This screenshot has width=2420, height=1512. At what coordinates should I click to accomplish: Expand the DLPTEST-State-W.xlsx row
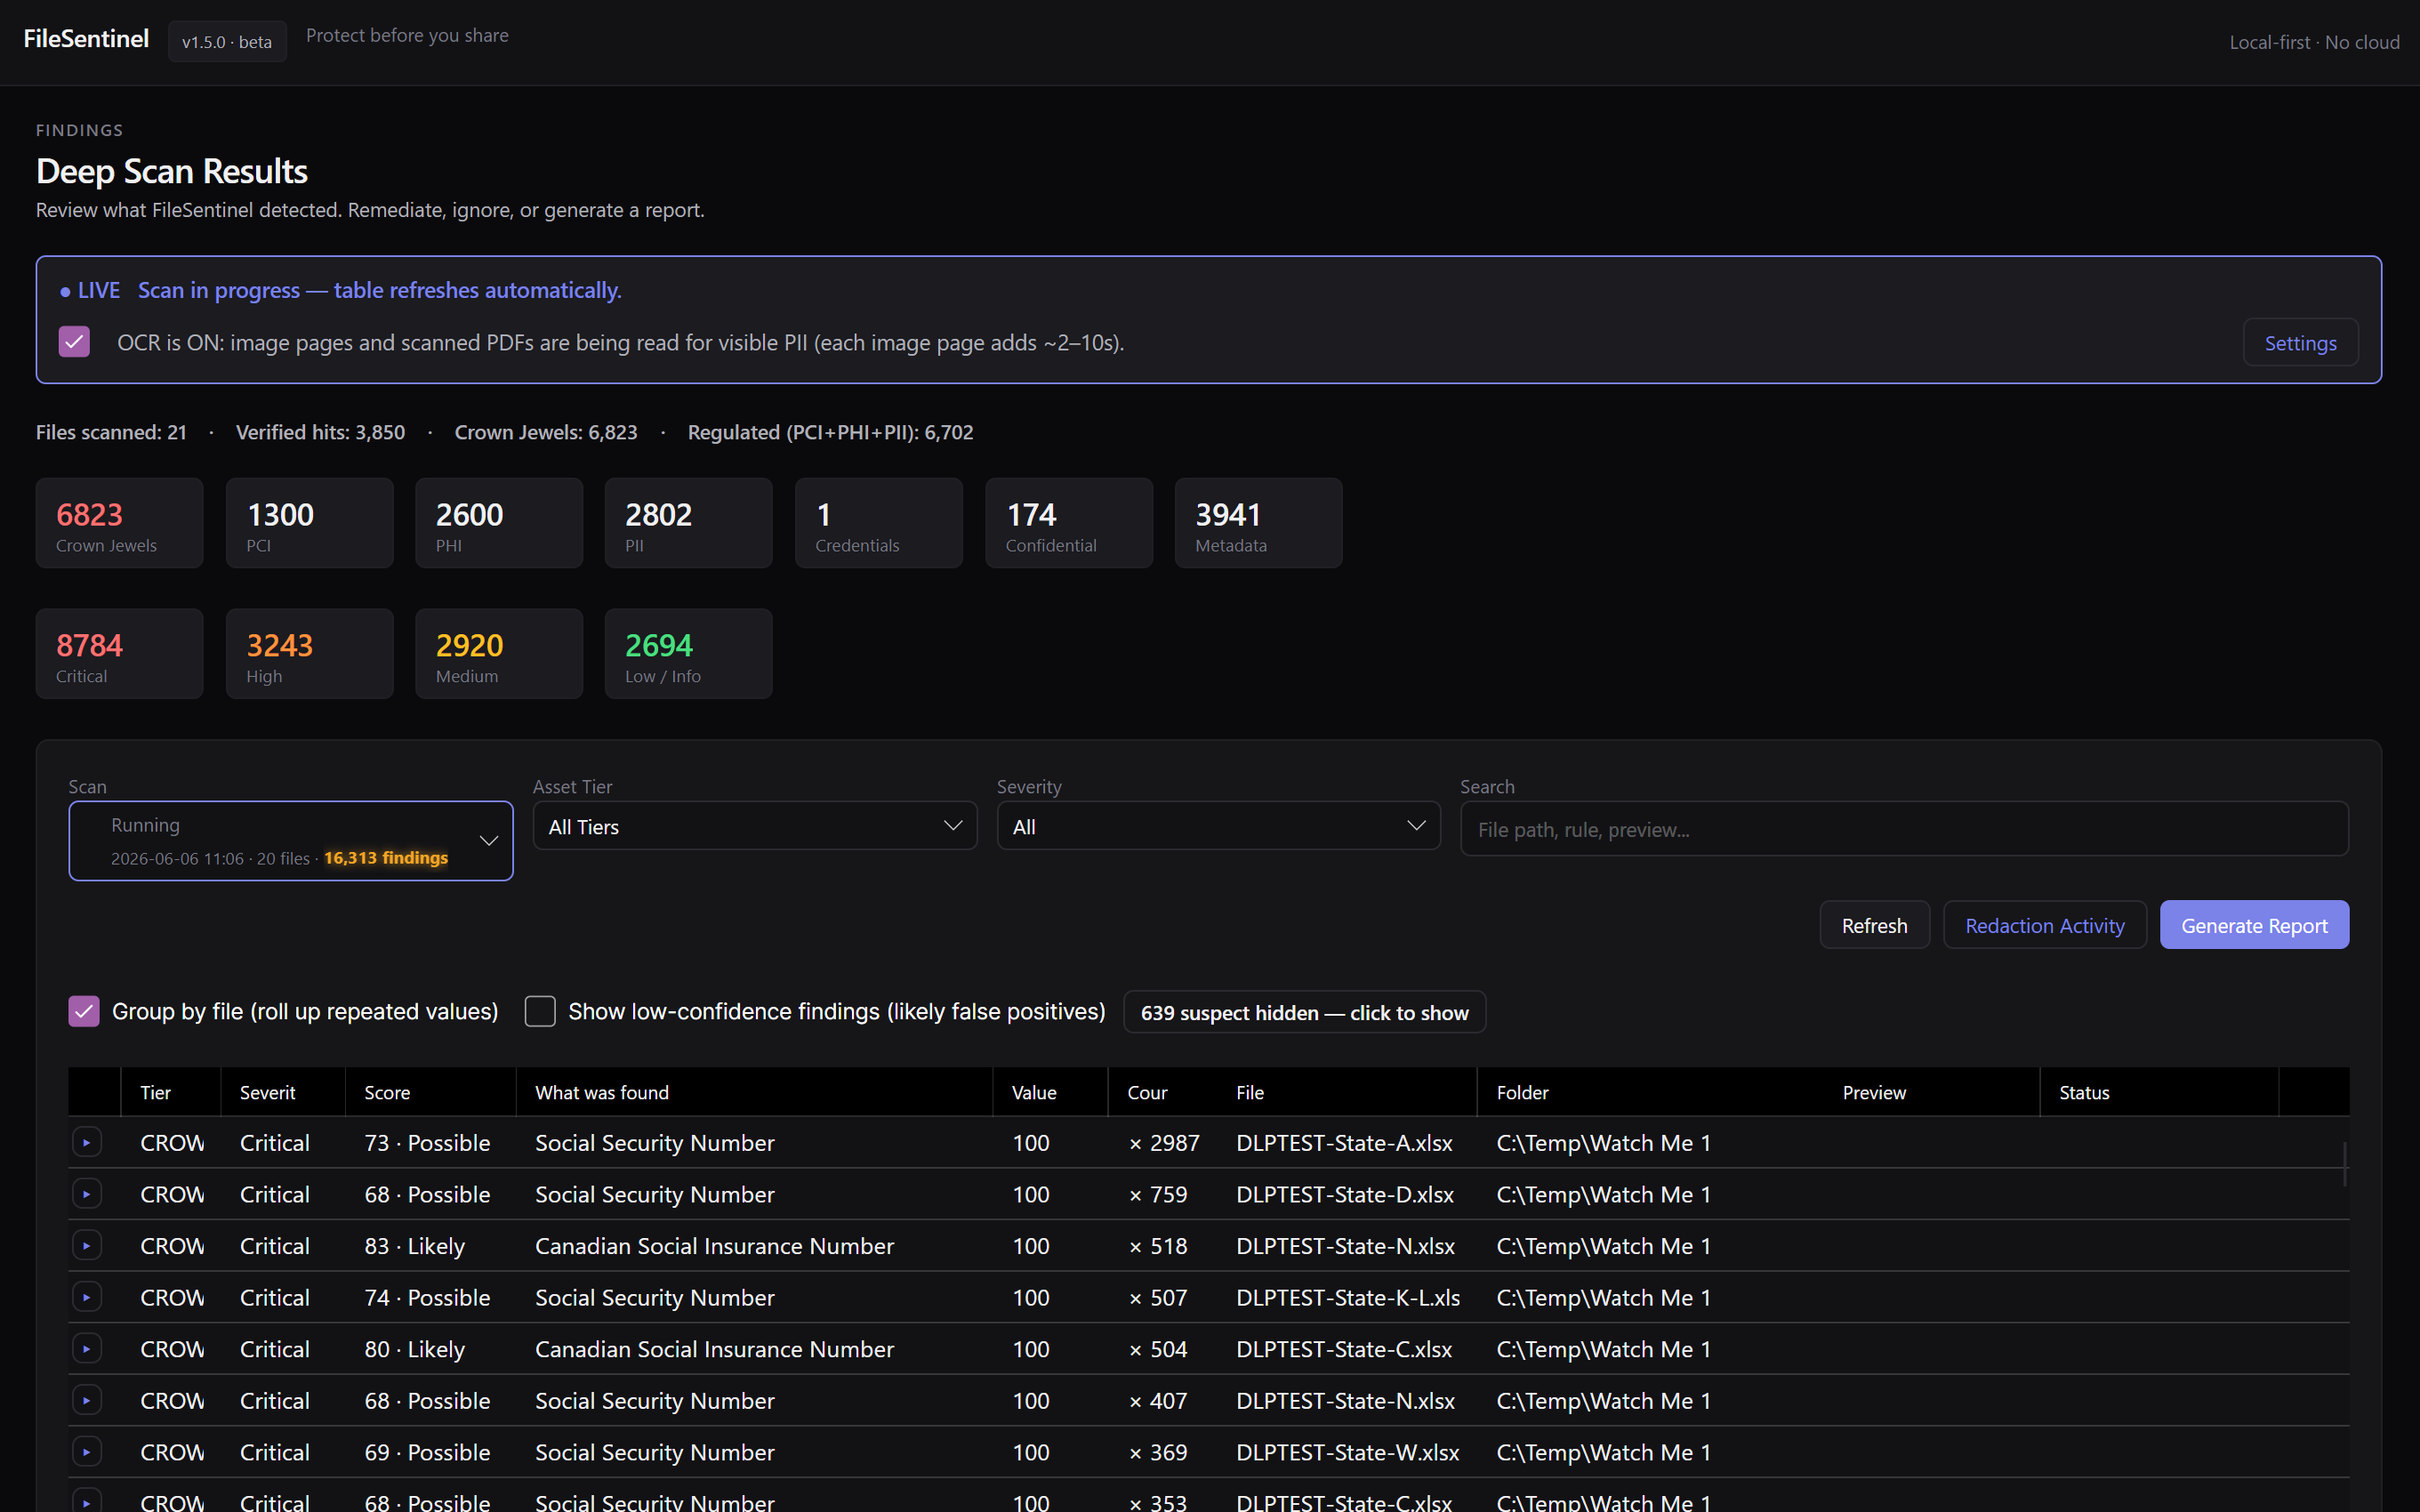87,1452
